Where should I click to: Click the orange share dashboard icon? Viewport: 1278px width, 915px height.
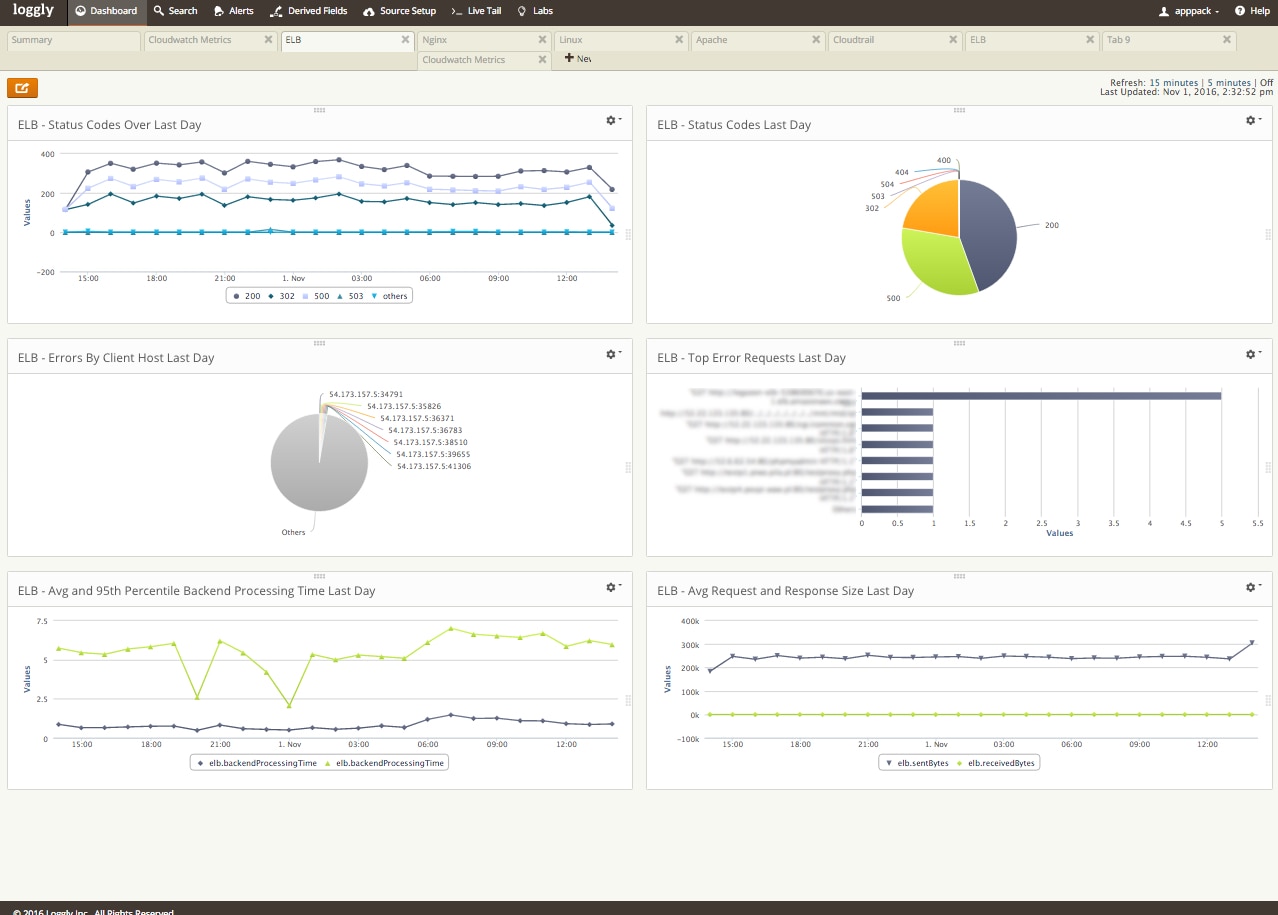click(x=22, y=88)
